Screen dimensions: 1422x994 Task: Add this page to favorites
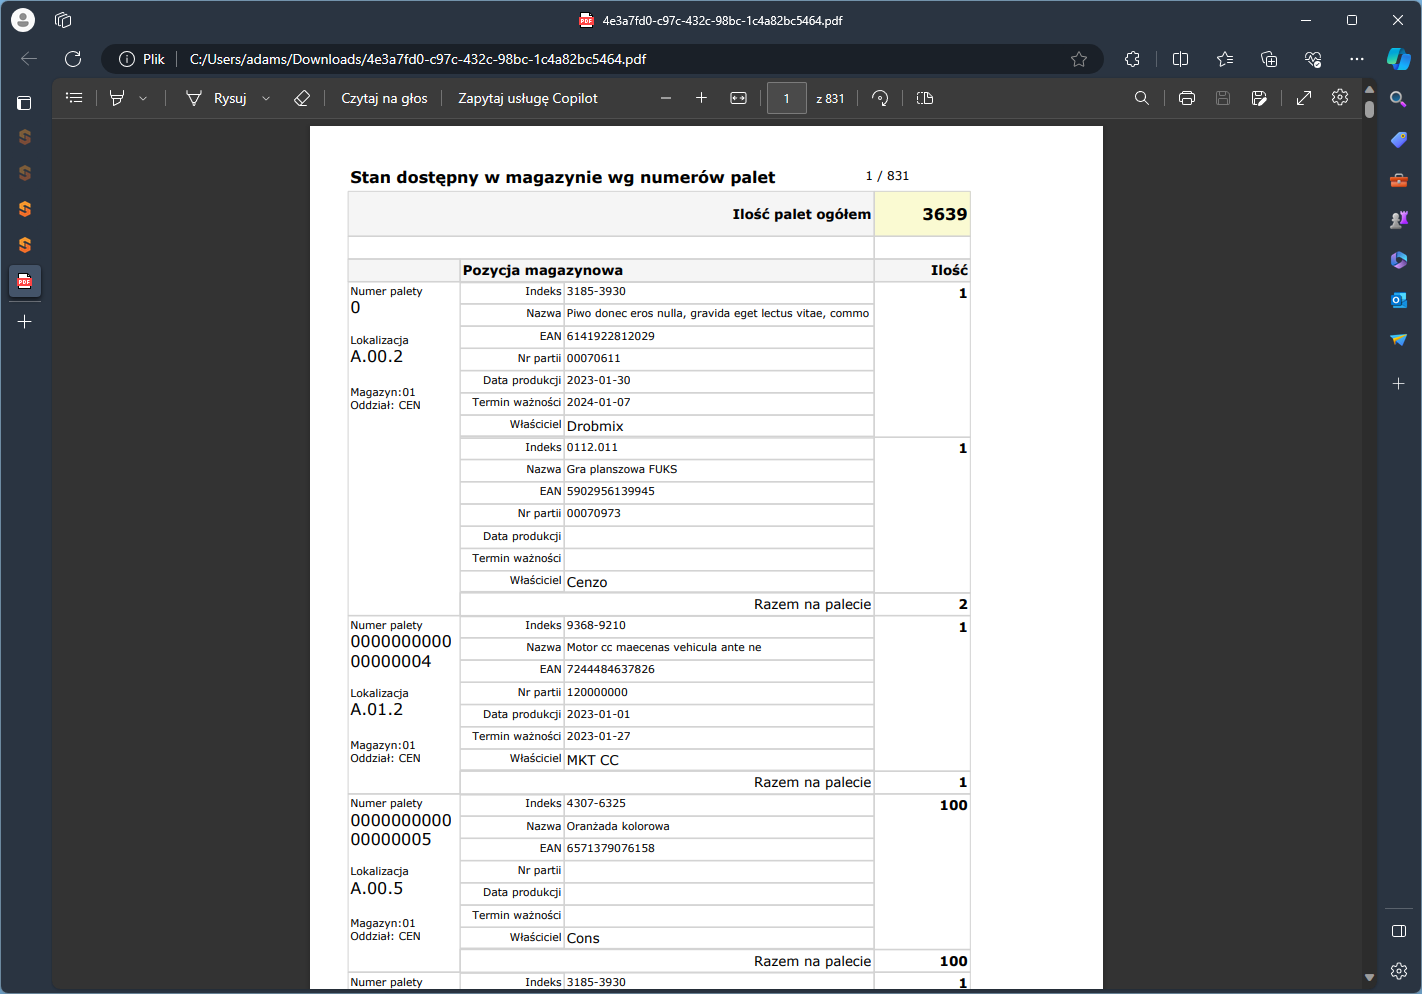[x=1079, y=59]
